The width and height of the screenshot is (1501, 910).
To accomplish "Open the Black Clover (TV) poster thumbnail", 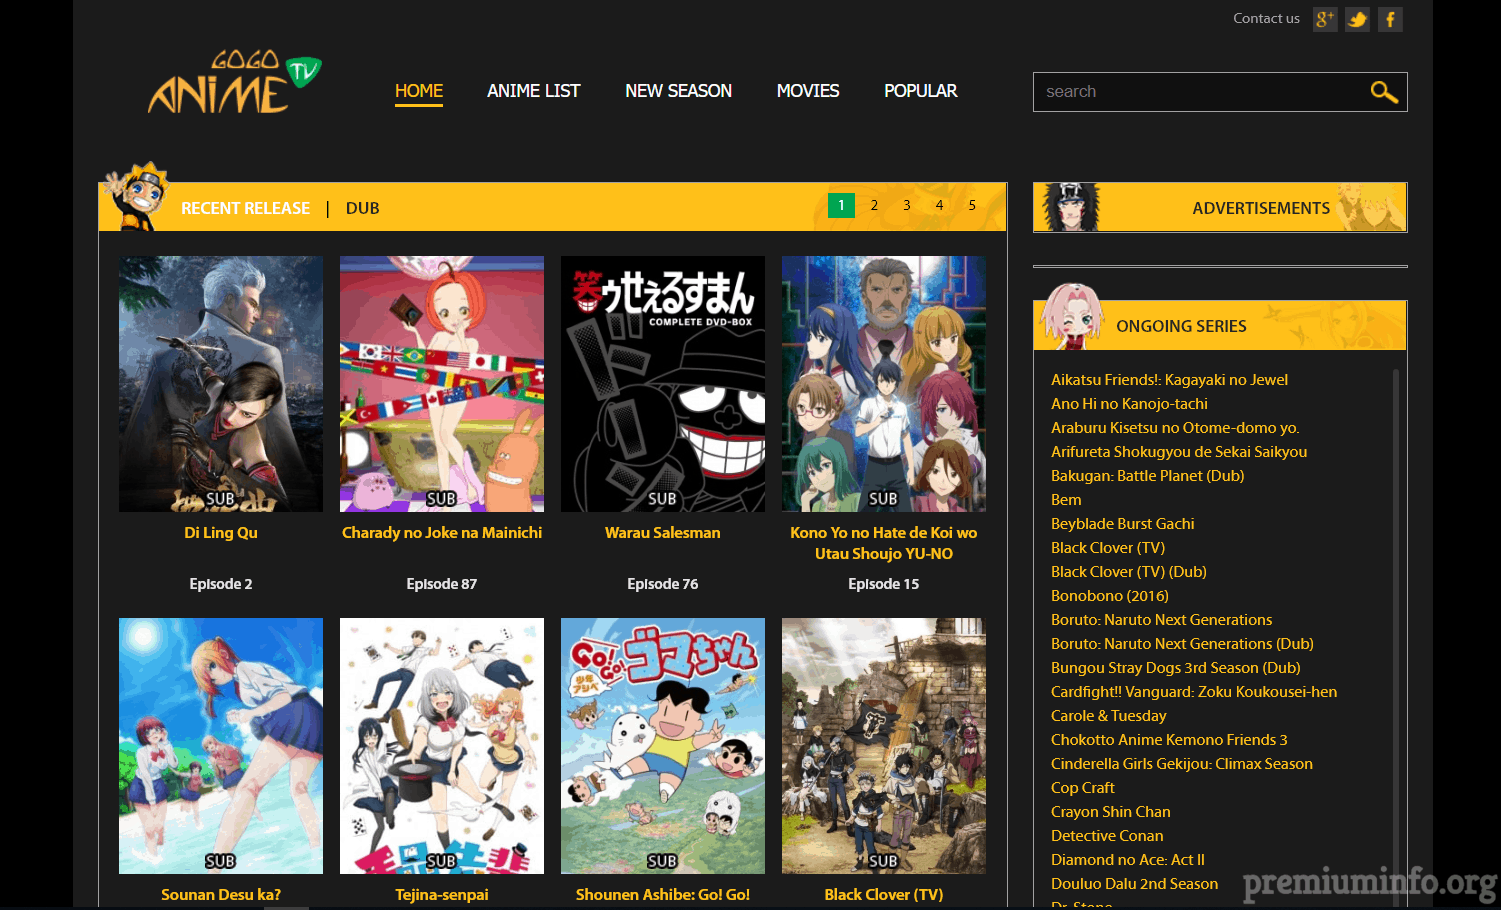I will (884, 746).
